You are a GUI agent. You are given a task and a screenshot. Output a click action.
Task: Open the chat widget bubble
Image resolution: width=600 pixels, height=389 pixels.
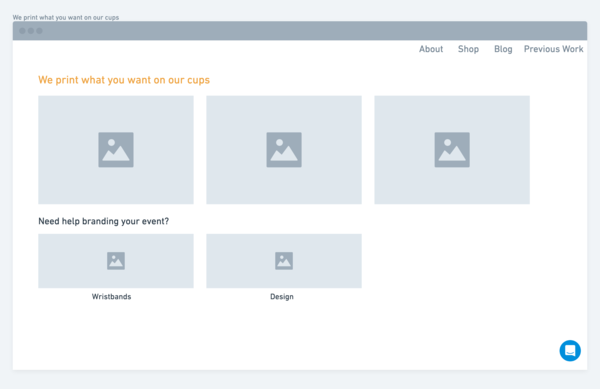tap(570, 350)
